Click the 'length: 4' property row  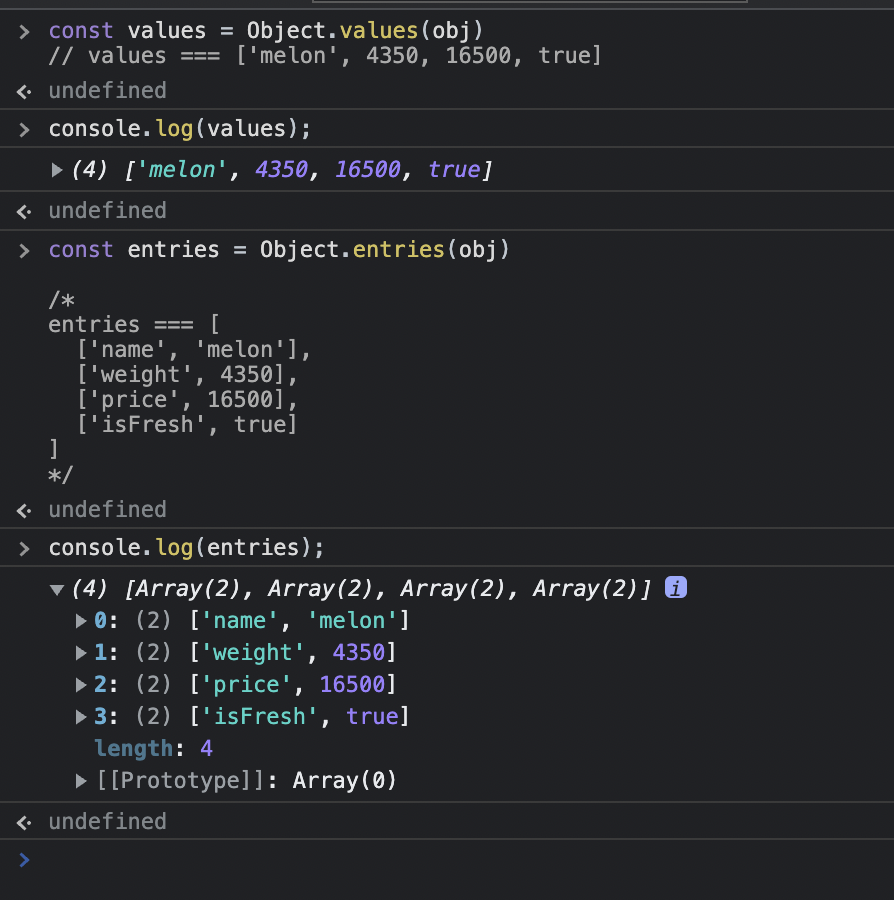pos(154,748)
